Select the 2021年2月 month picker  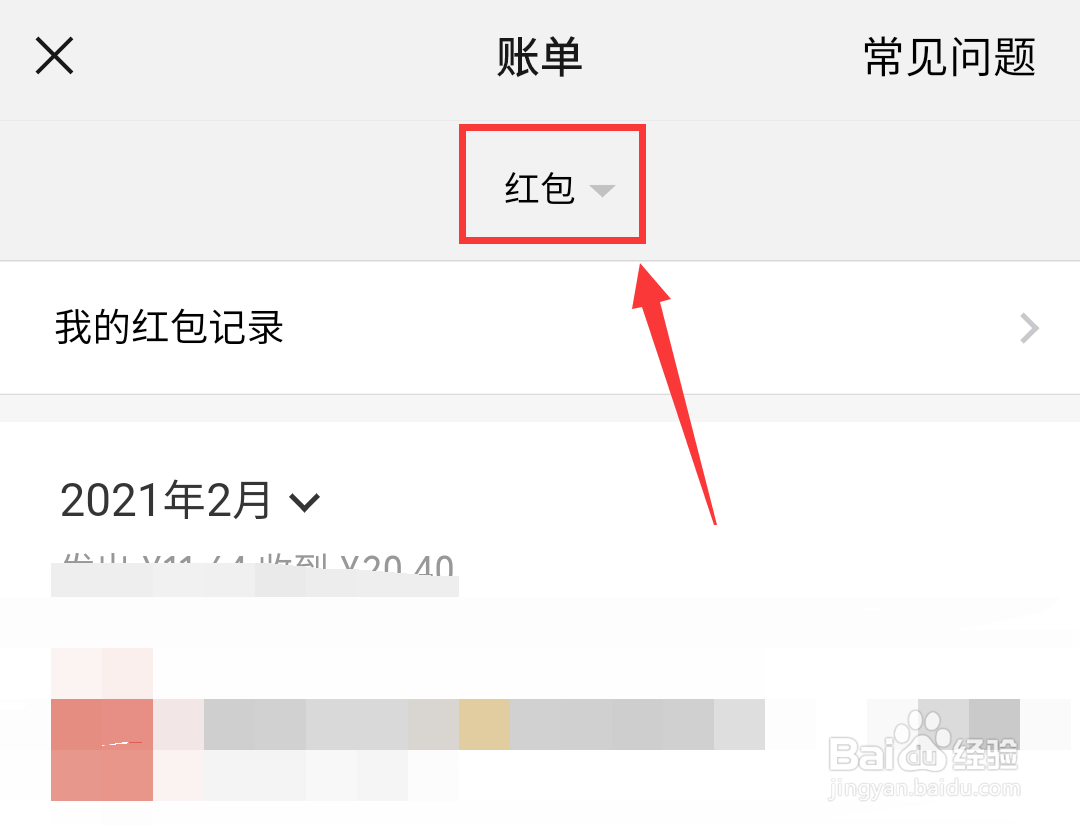[x=190, y=501]
